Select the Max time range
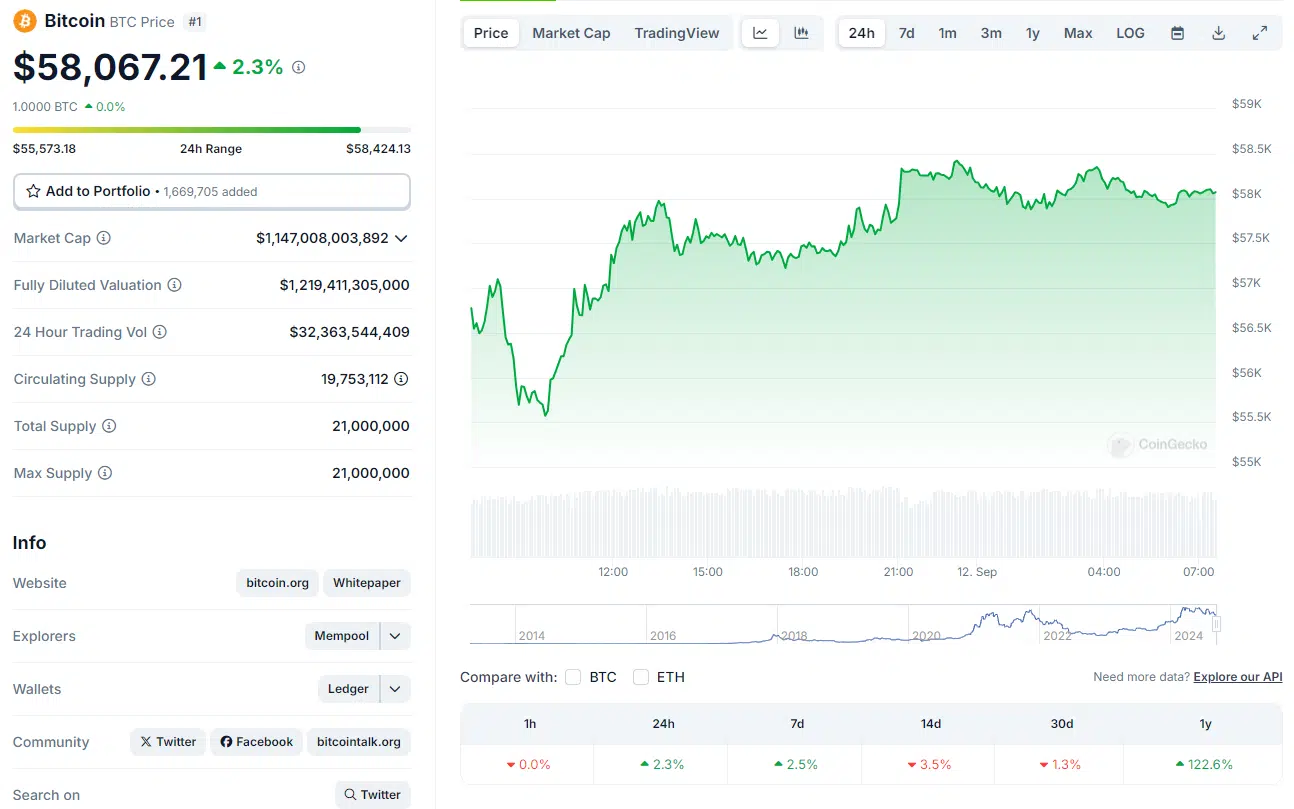 point(1078,33)
